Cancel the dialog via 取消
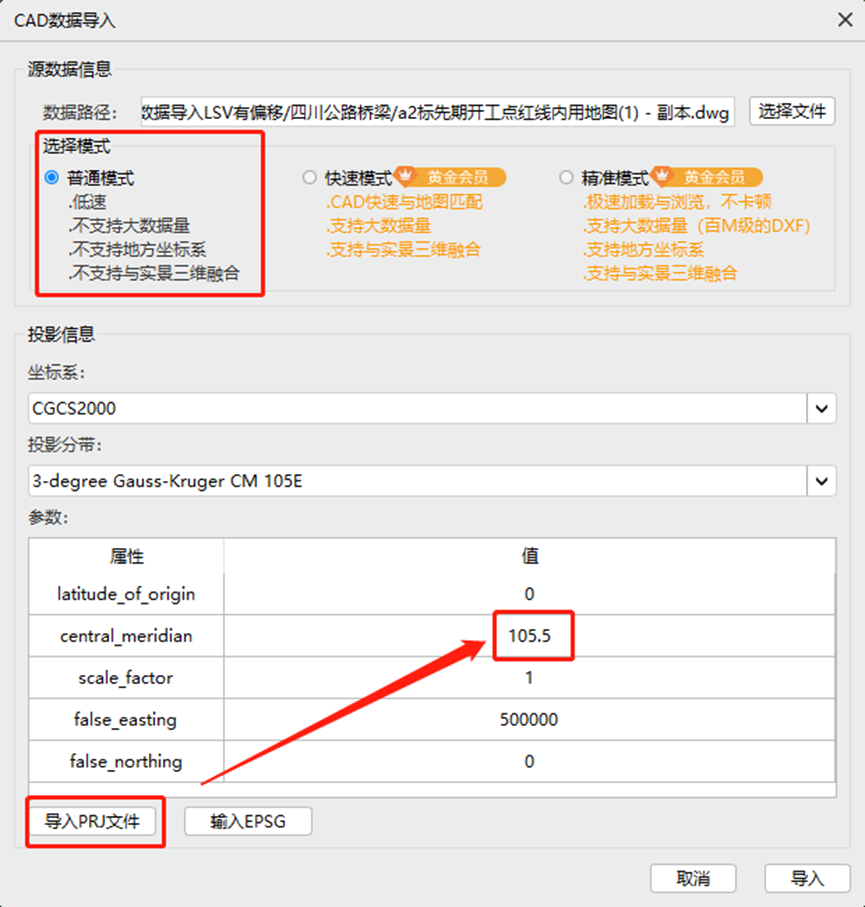Image resolution: width=865 pixels, height=907 pixels. (693, 878)
